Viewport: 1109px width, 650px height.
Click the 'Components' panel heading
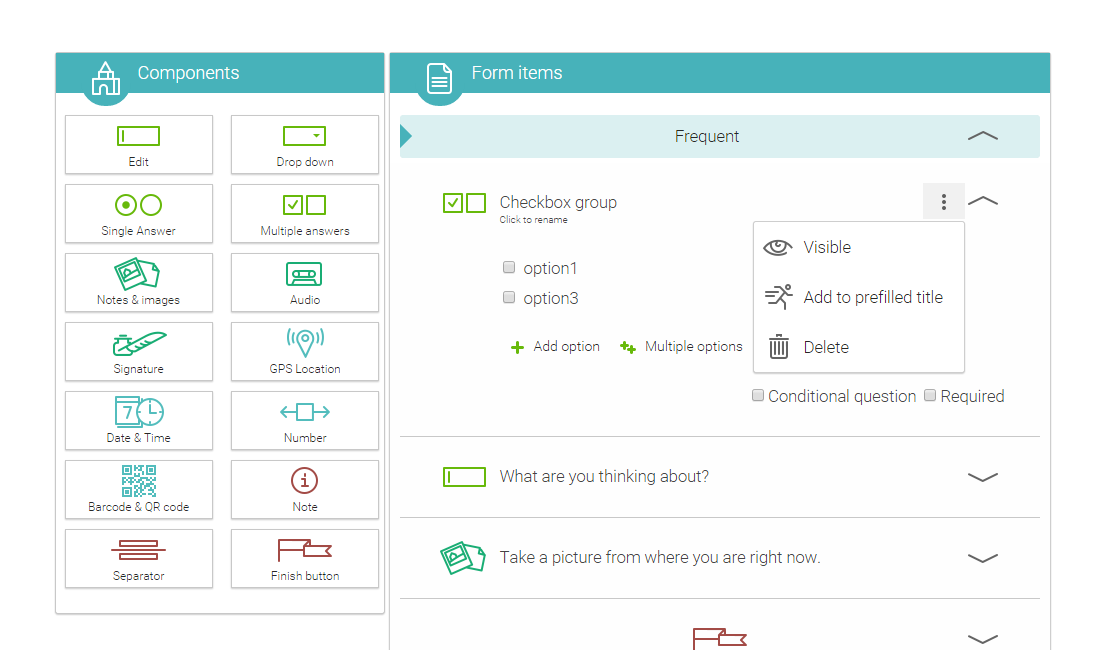188,73
